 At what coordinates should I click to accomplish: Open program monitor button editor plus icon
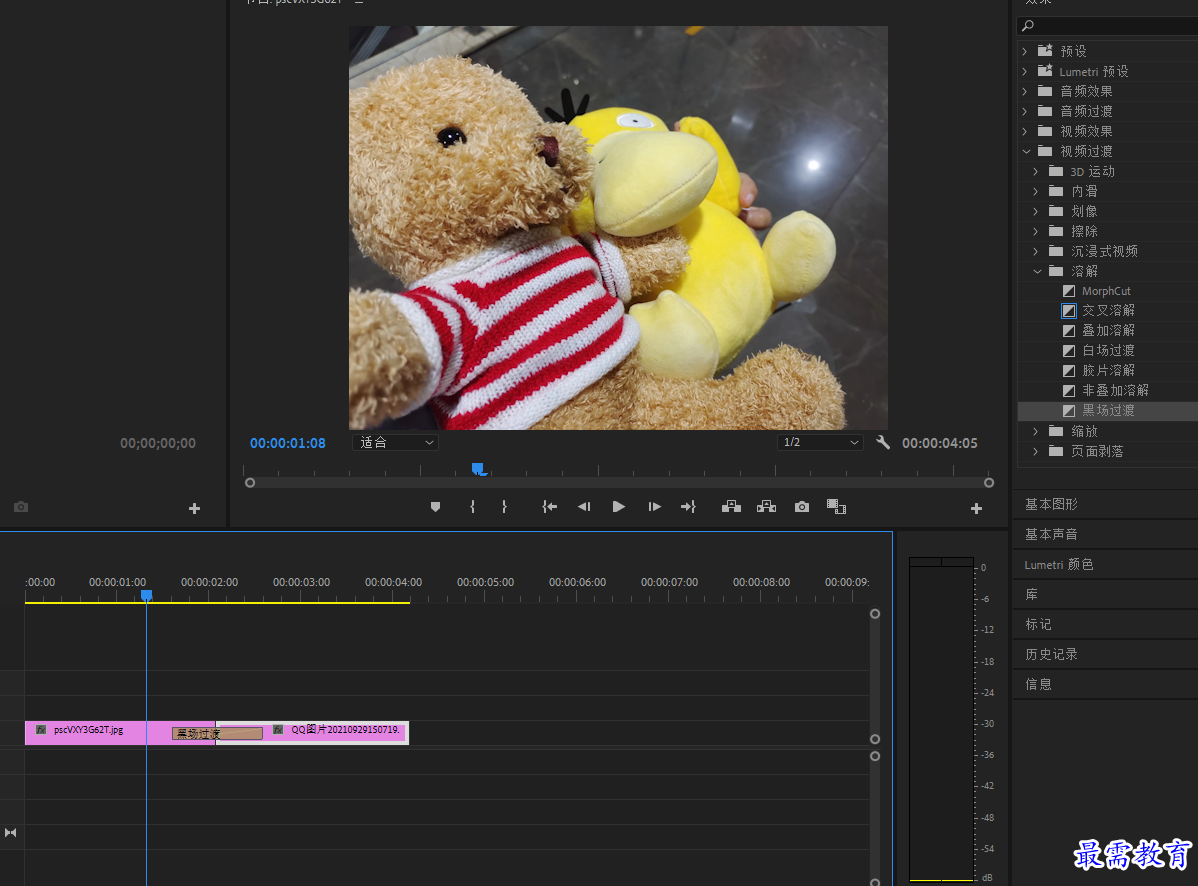[976, 509]
